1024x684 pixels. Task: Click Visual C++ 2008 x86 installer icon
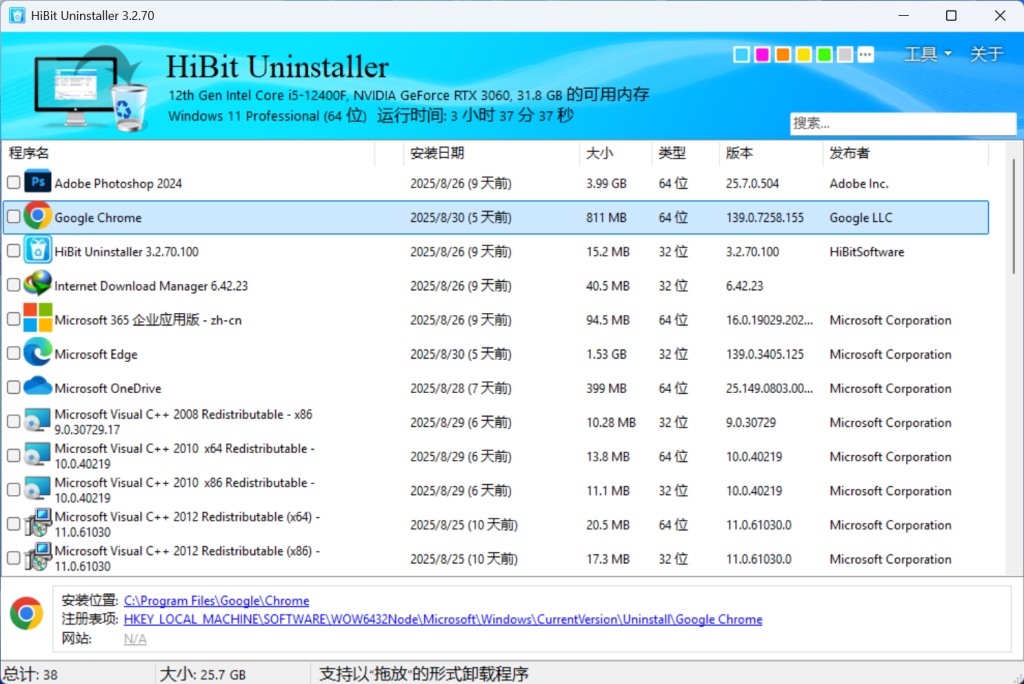38,422
